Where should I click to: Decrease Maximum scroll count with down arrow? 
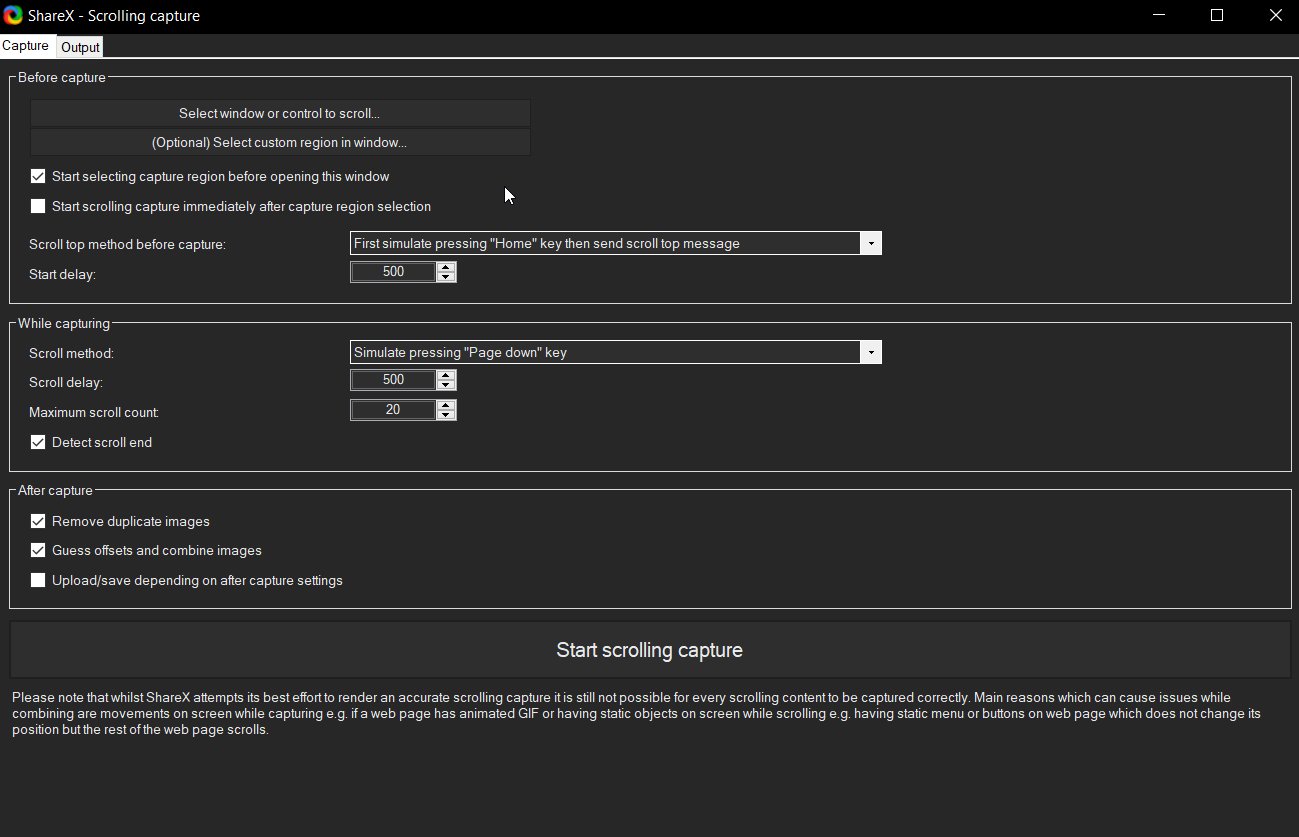point(446,415)
